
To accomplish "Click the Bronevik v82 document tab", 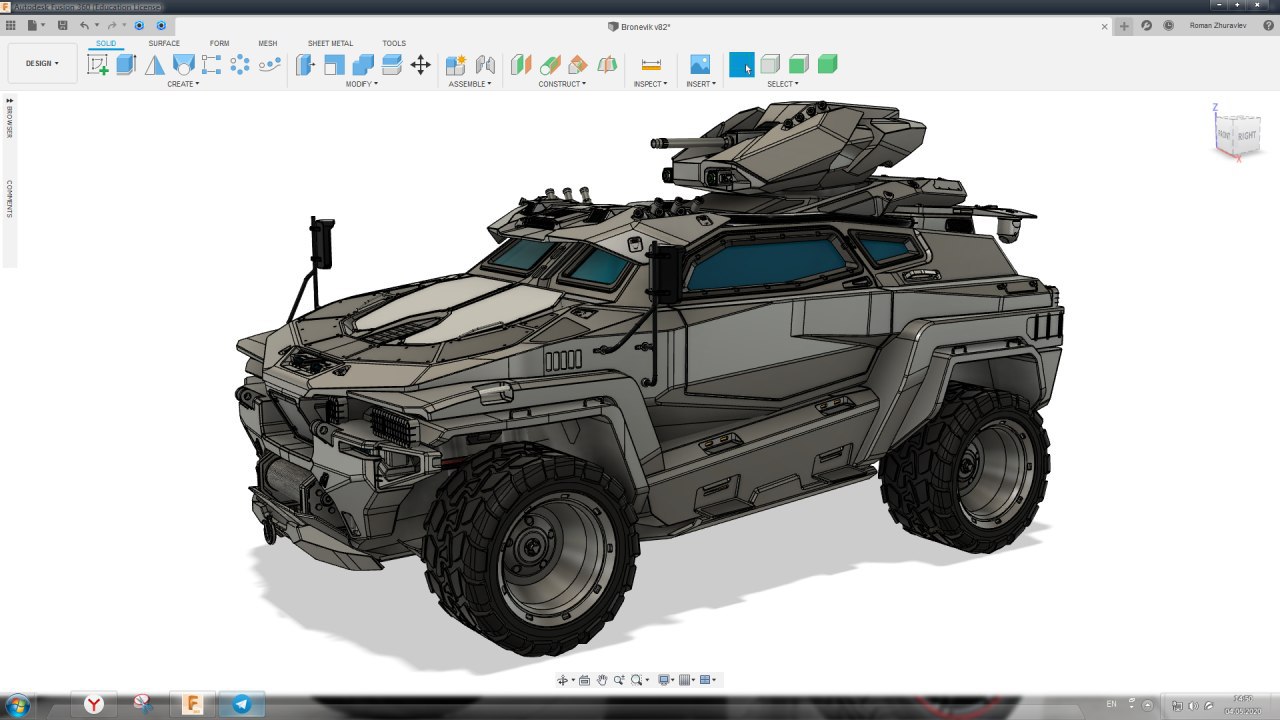I will (639, 27).
